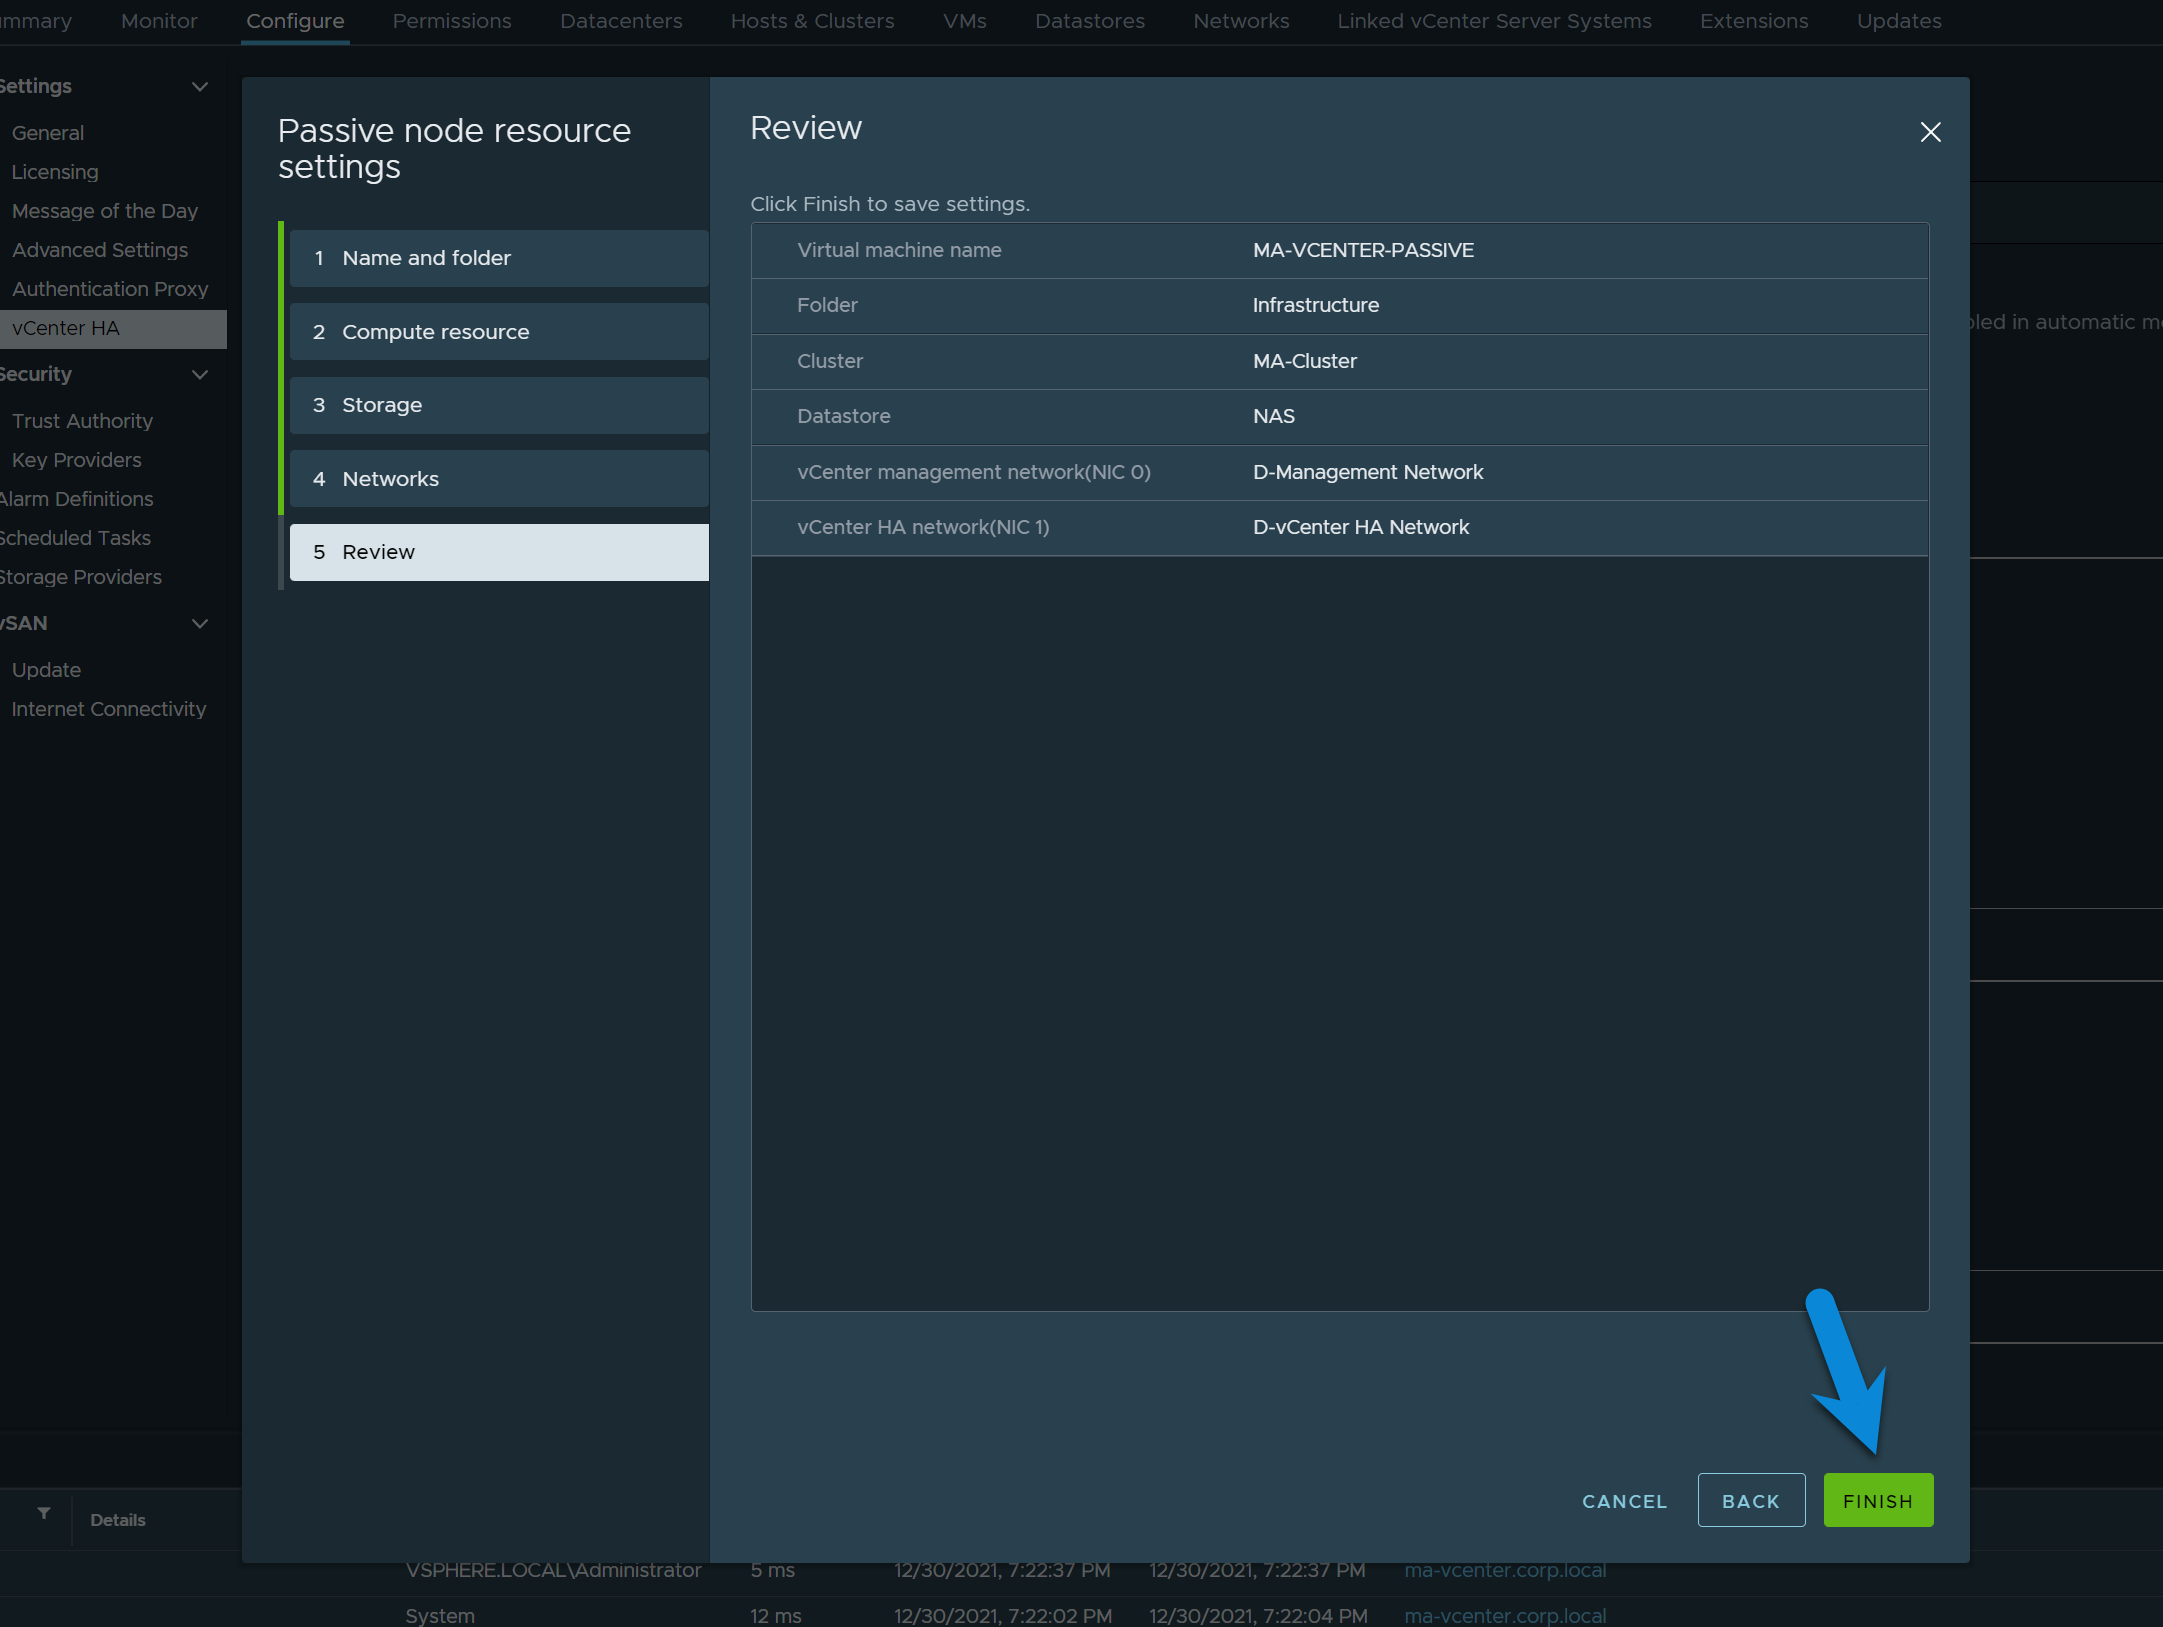The image size is (2163, 1627).
Task: Open vSAN Update in sidebar
Action: (x=46, y=670)
